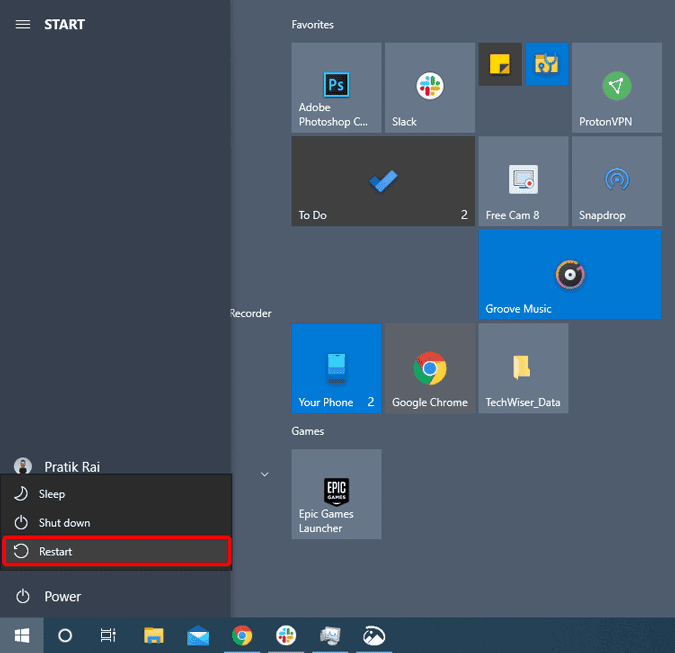Launch Google Chrome from Start tiles
Image resolution: width=675 pixels, height=653 pixels.
click(x=430, y=368)
